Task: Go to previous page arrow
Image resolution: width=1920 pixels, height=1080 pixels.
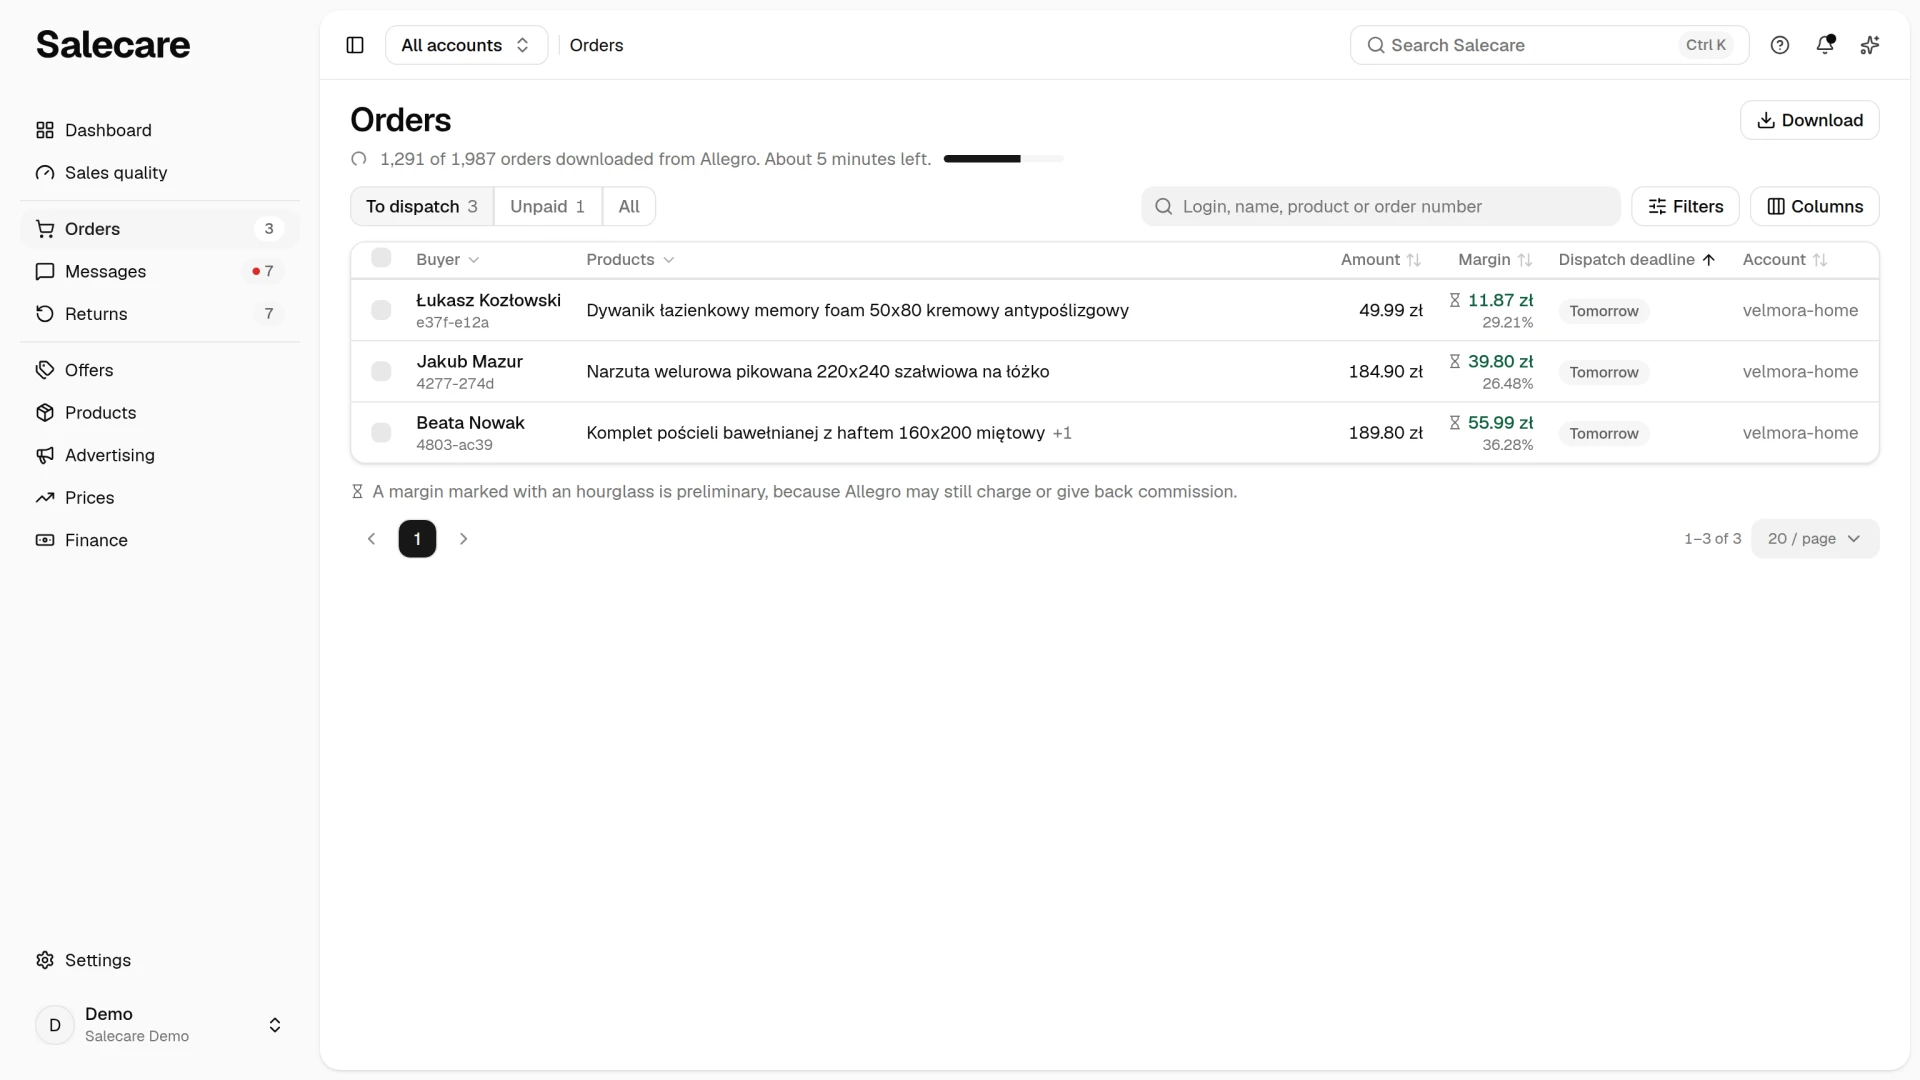Action: pyautogui.click(x=371, y=539)
